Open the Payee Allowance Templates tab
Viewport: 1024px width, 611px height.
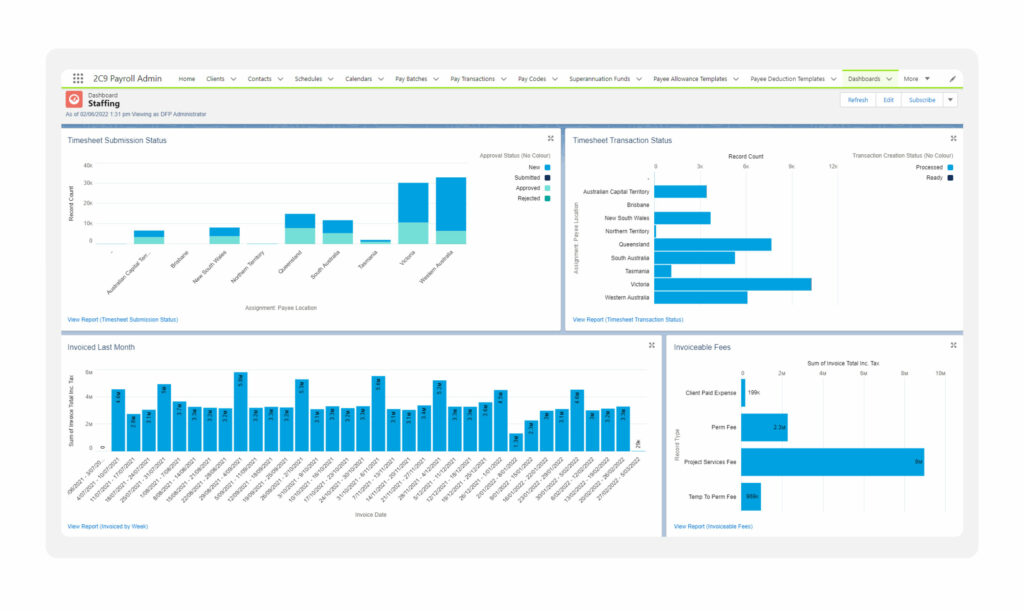pos(690,79)
